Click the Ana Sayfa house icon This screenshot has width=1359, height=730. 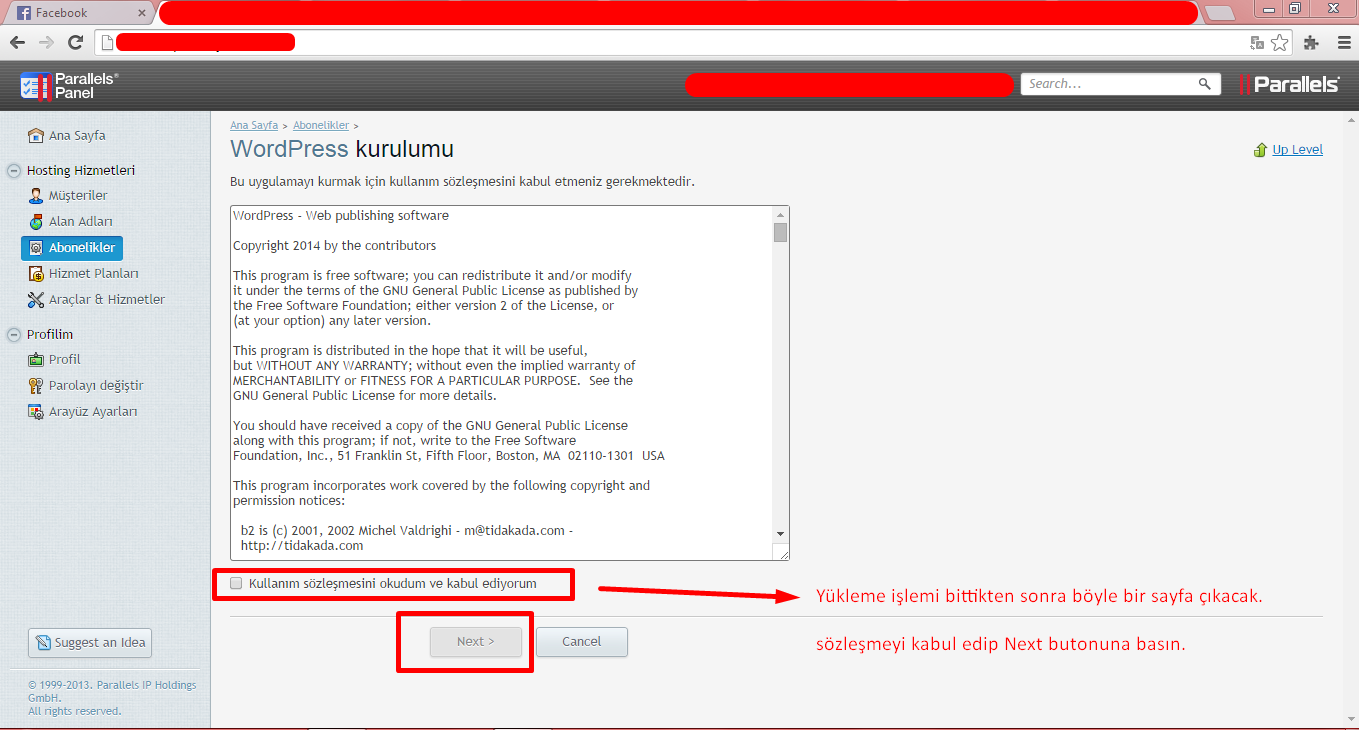coord(37,136)
